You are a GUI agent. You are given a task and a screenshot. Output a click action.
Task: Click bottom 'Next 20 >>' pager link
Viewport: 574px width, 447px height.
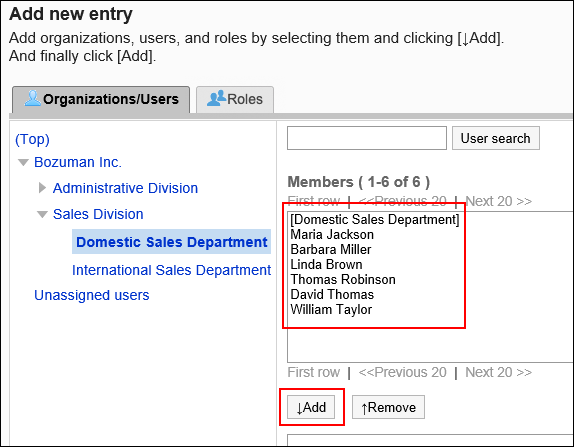[498, 372]
